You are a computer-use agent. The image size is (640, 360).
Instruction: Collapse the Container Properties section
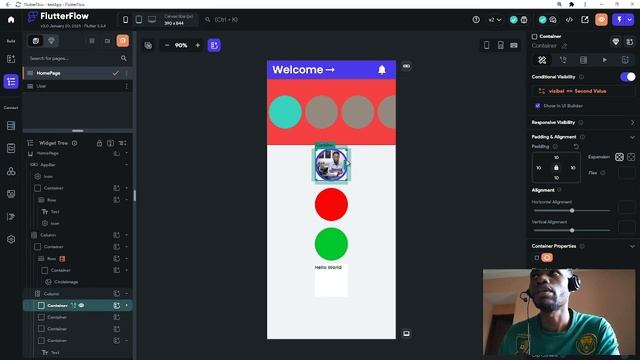(x=632, y=247)
